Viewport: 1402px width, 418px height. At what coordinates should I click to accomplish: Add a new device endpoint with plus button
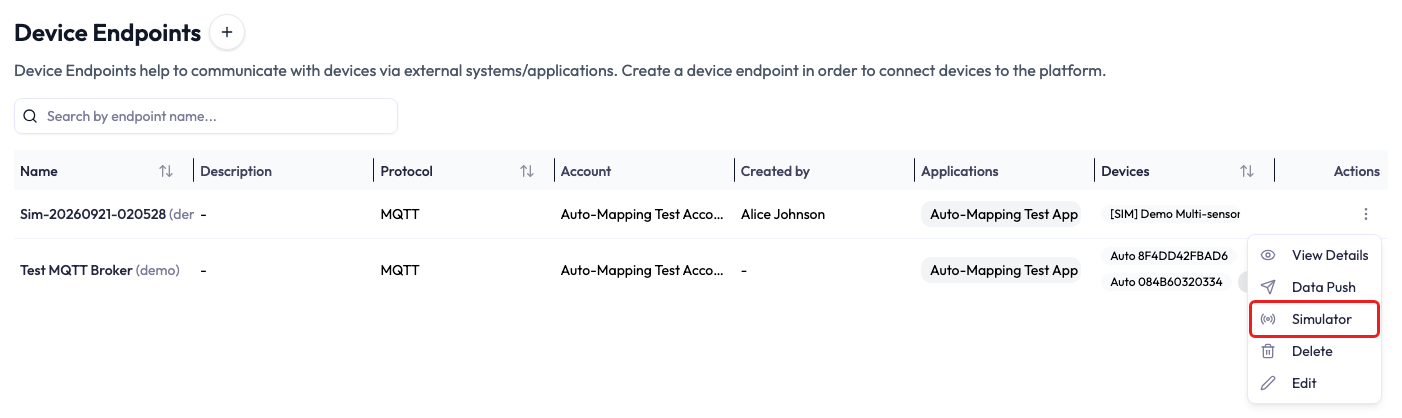(x=227, y=33)
